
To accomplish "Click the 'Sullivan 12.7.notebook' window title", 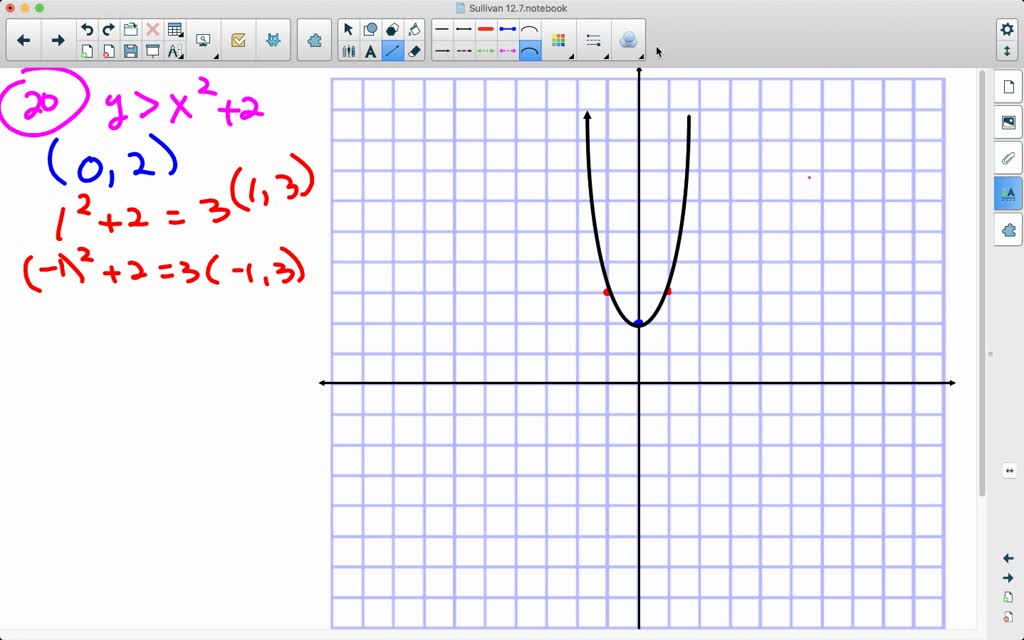I will (517, 8).
